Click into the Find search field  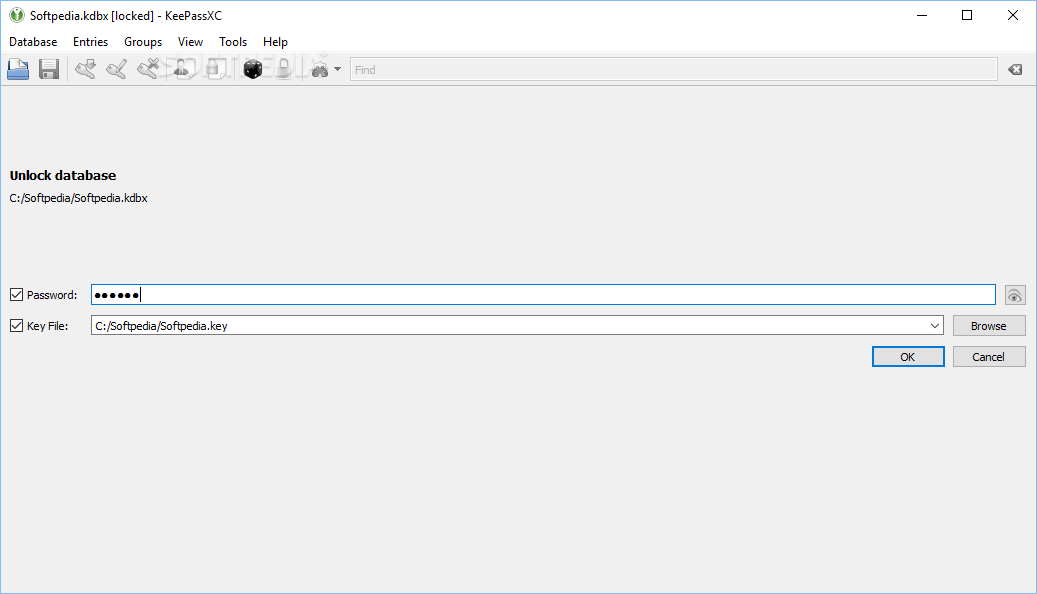tap(673, 69)
